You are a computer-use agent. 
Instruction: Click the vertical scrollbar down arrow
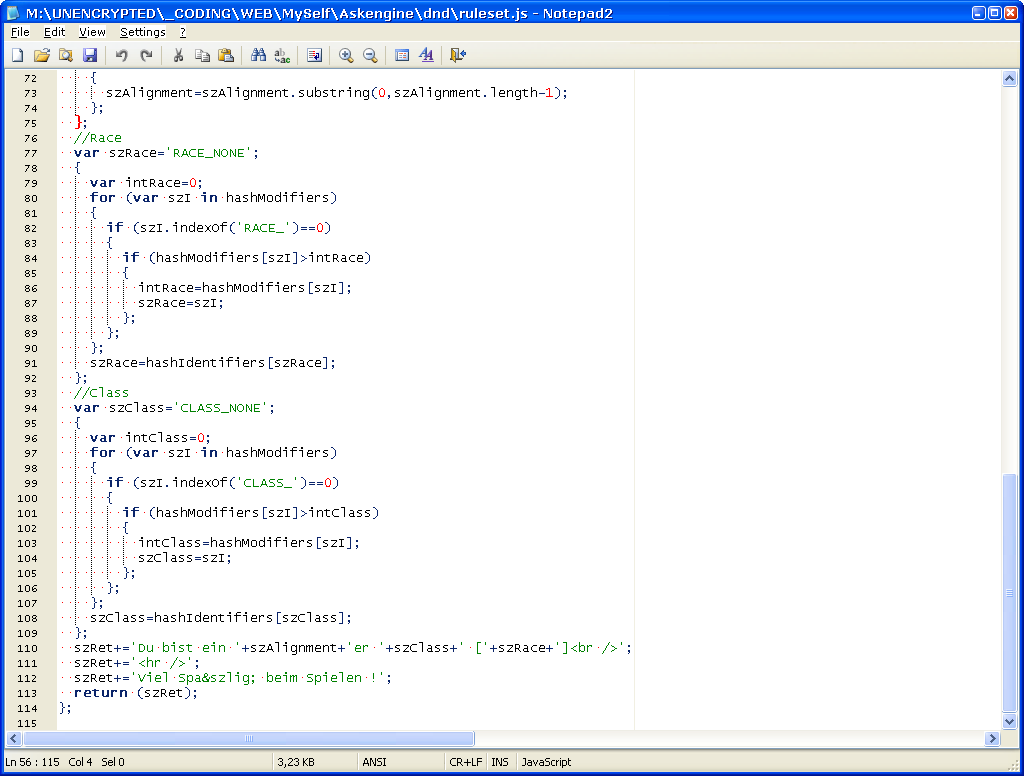pyautogui.click(x=1009, y=722)
